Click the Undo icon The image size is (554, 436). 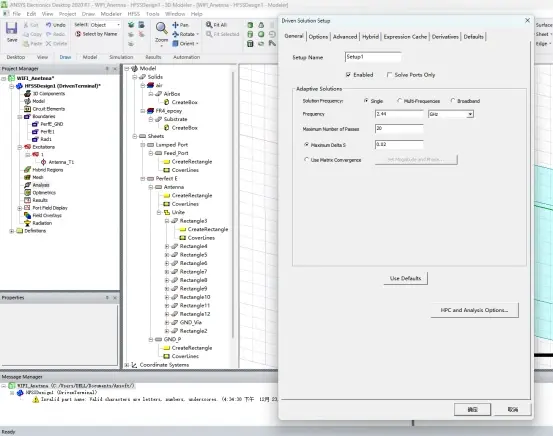coord(48,25)
